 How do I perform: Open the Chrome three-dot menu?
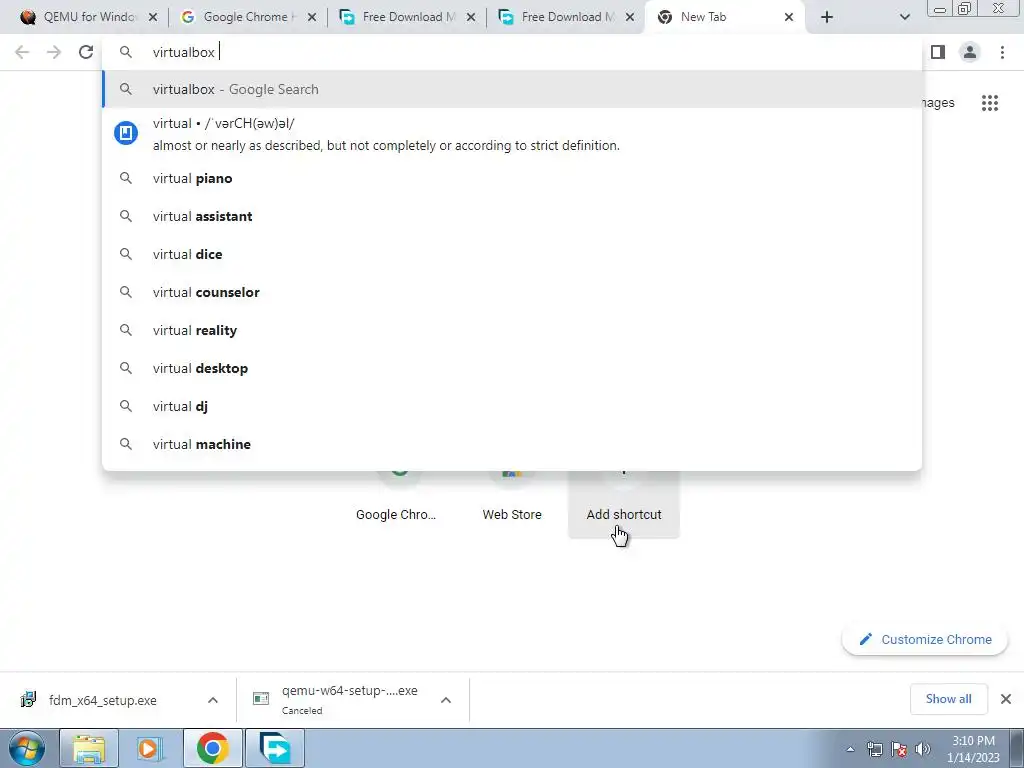point(1002,52)
